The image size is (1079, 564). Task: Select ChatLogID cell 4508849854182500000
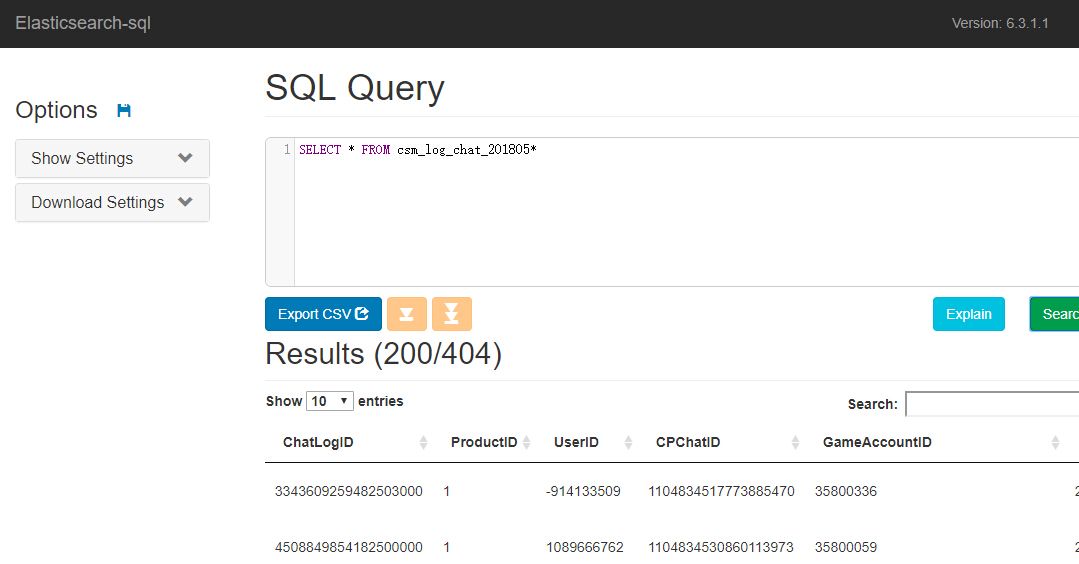(349, 547)
